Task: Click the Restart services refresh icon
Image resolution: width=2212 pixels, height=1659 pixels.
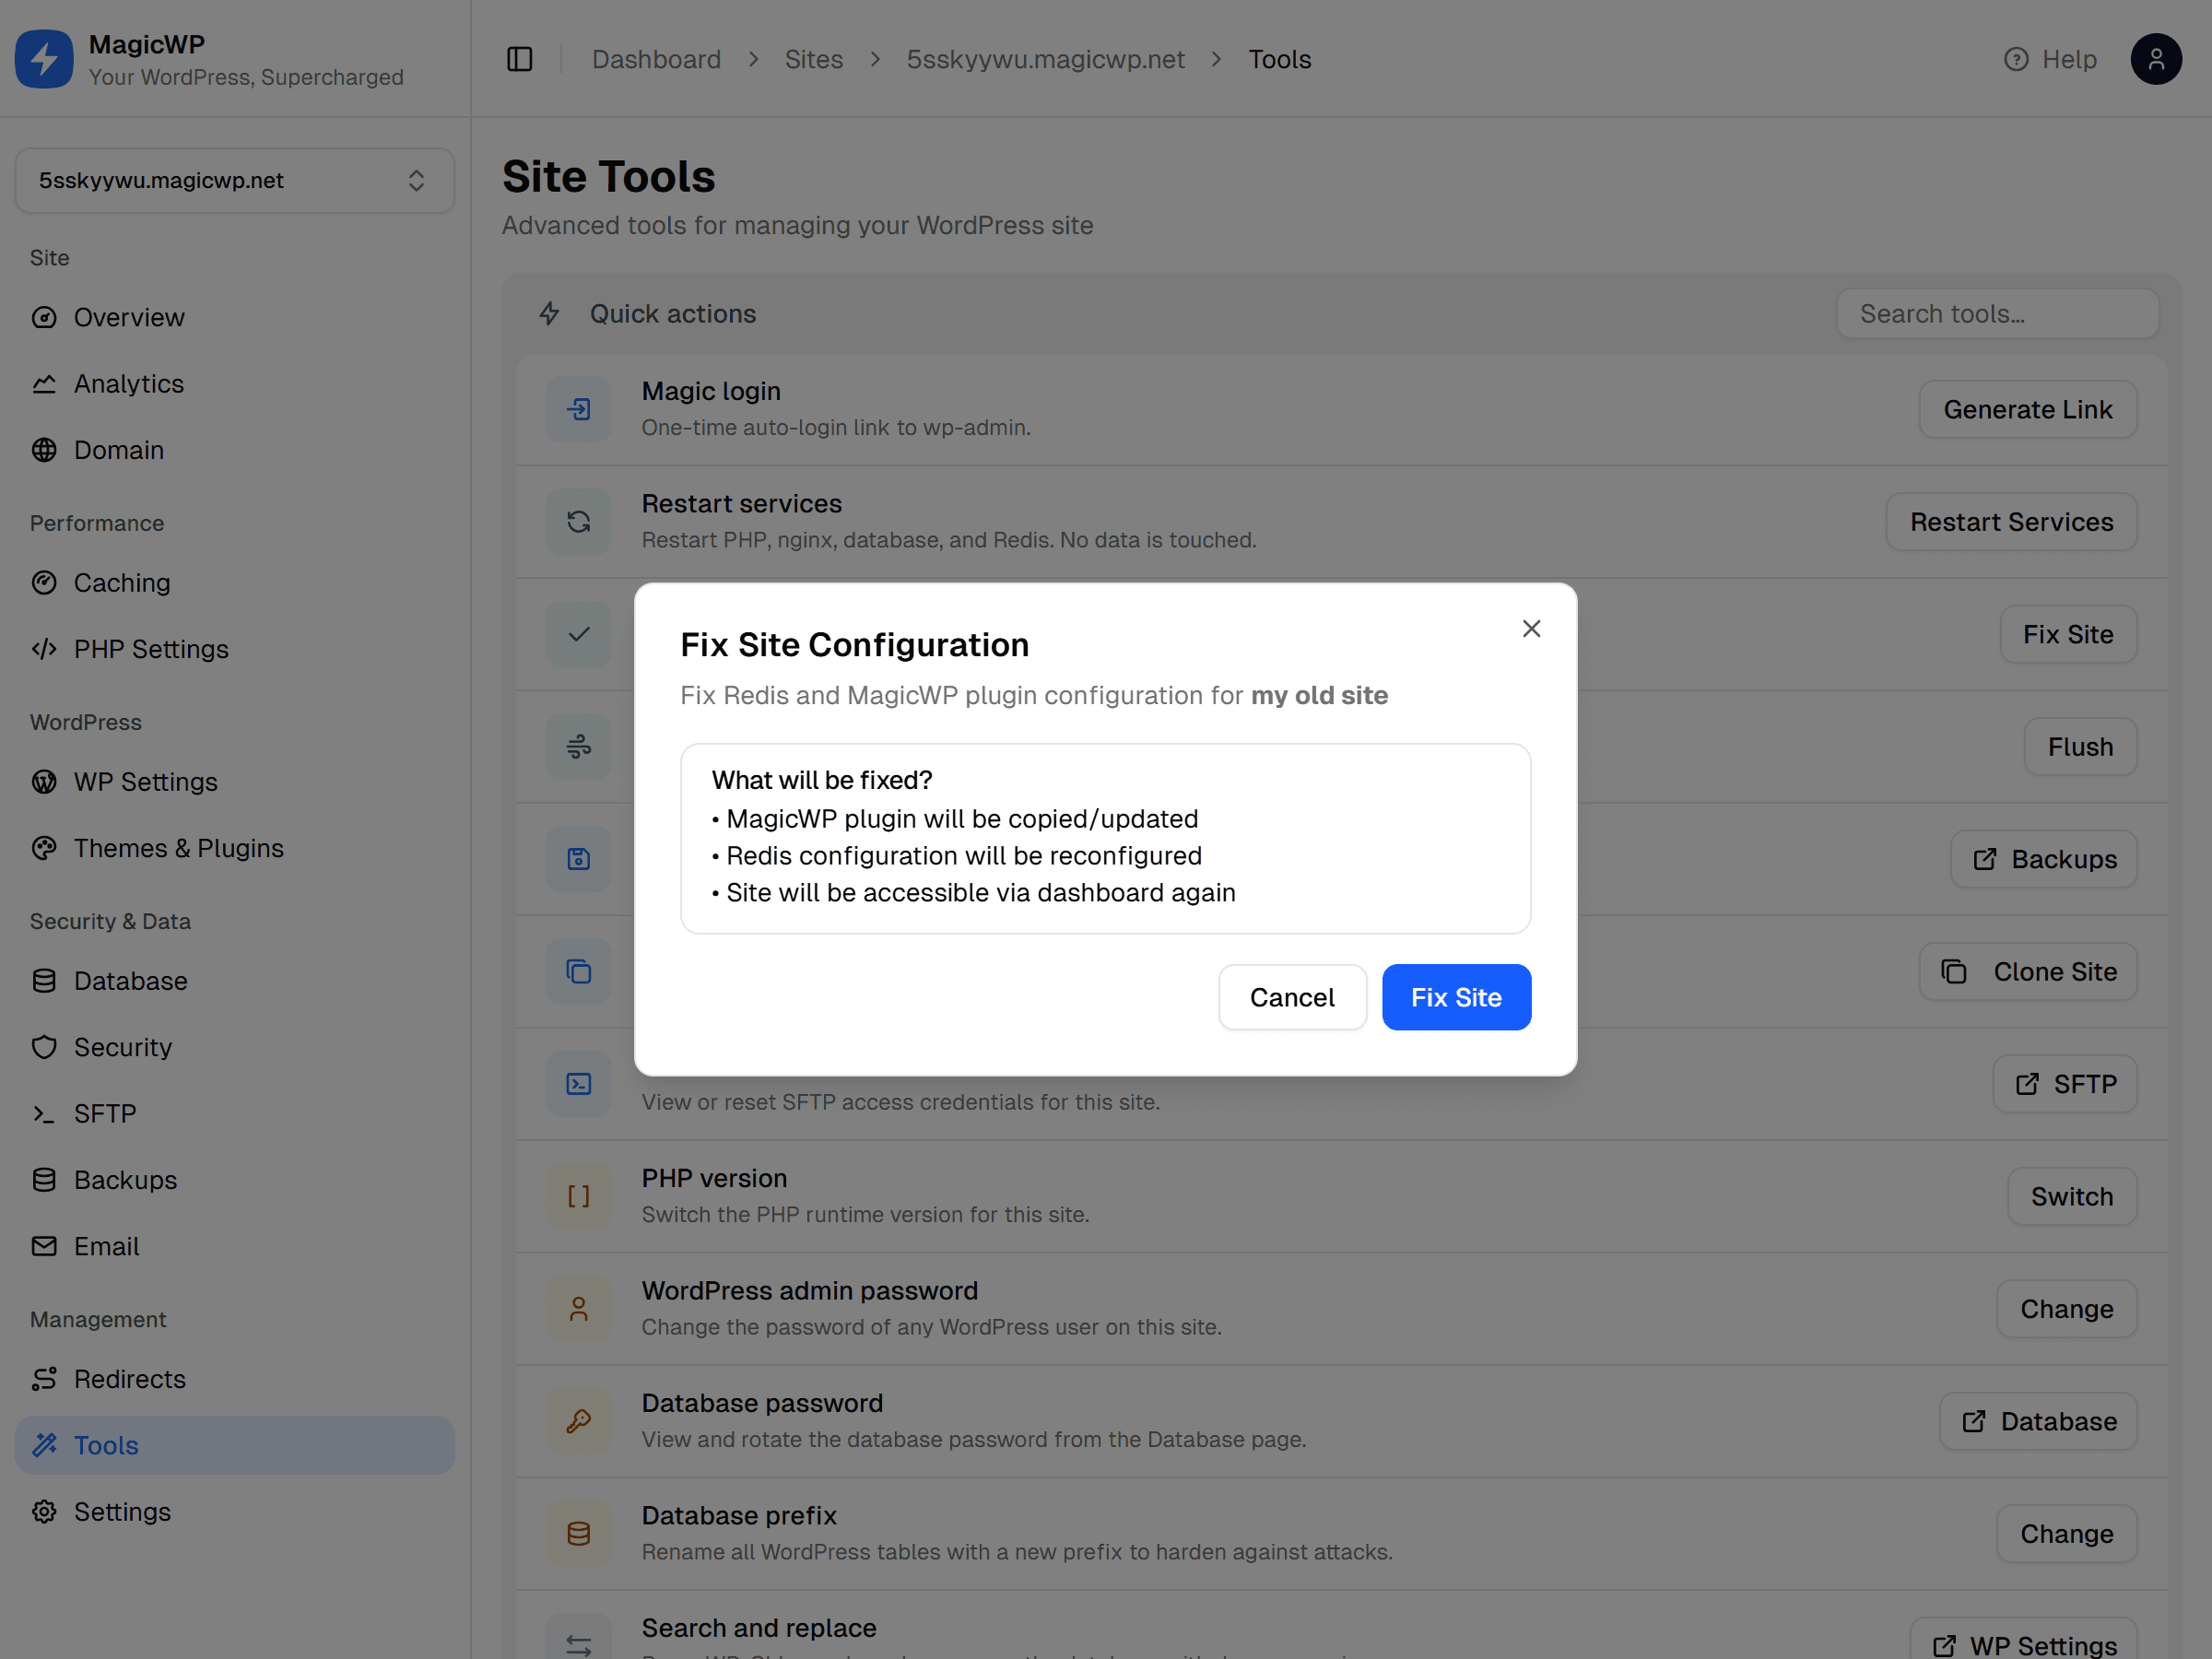Action: [x=579, y=522]
